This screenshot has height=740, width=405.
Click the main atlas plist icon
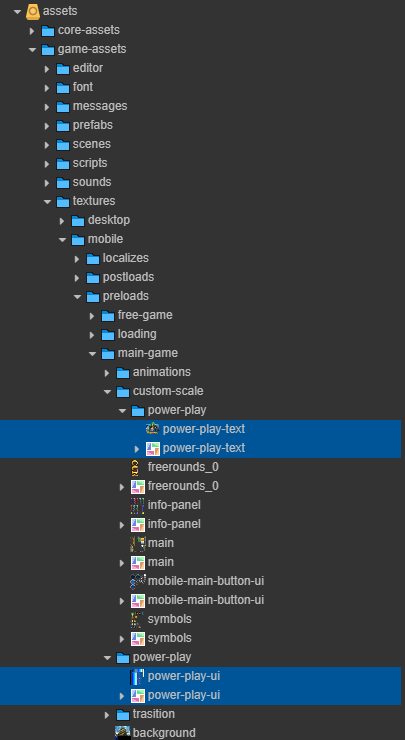pos(137,563)
